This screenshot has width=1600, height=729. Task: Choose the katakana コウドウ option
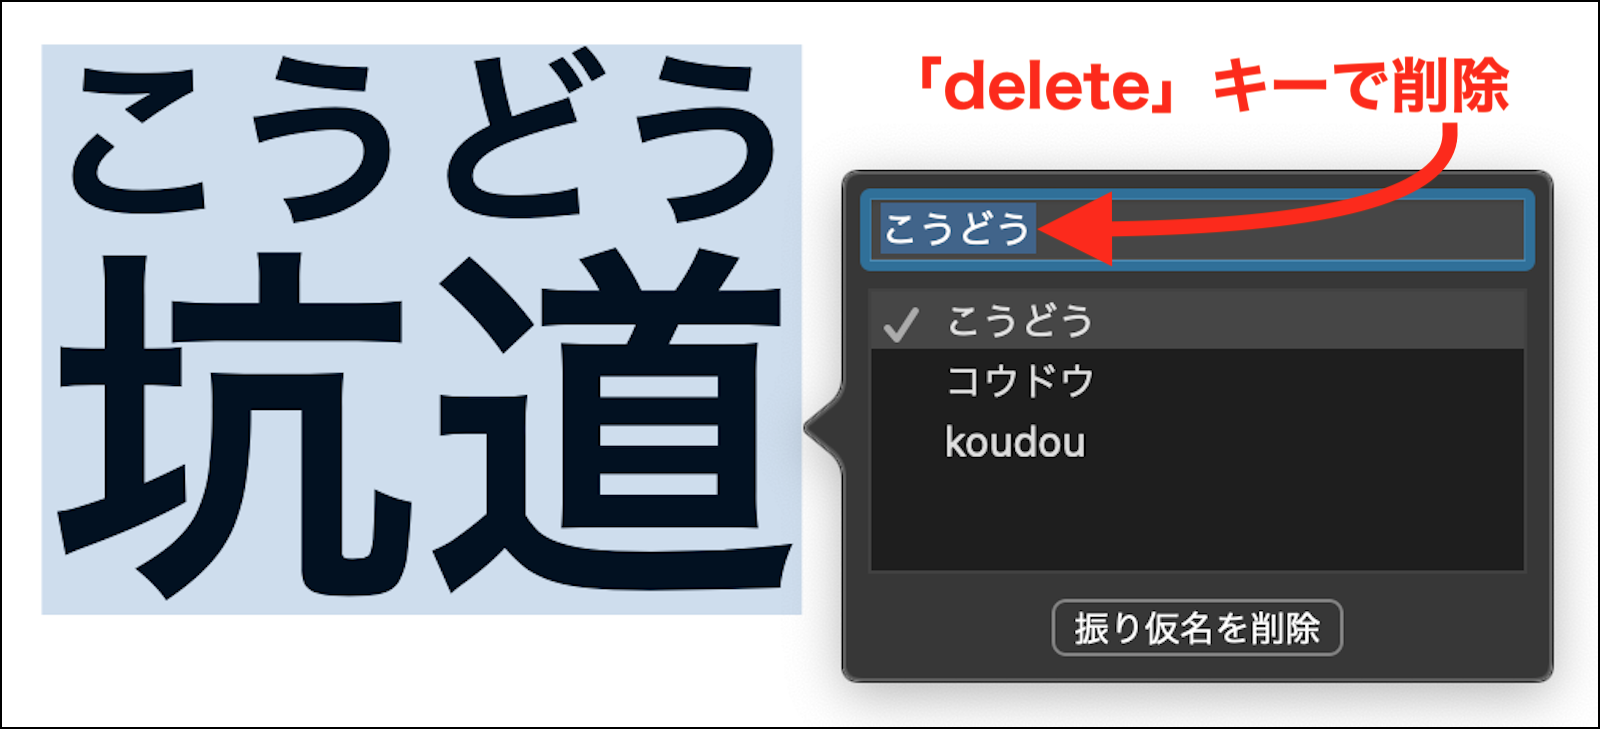[x=1197, y=381]
